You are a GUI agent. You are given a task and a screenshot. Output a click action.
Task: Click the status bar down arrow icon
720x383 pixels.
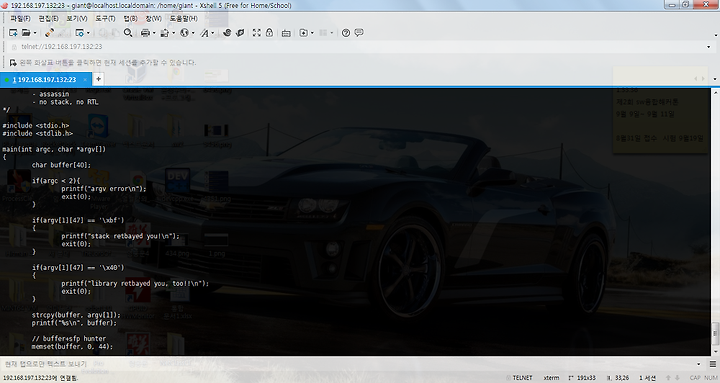[x=677, y=378]
